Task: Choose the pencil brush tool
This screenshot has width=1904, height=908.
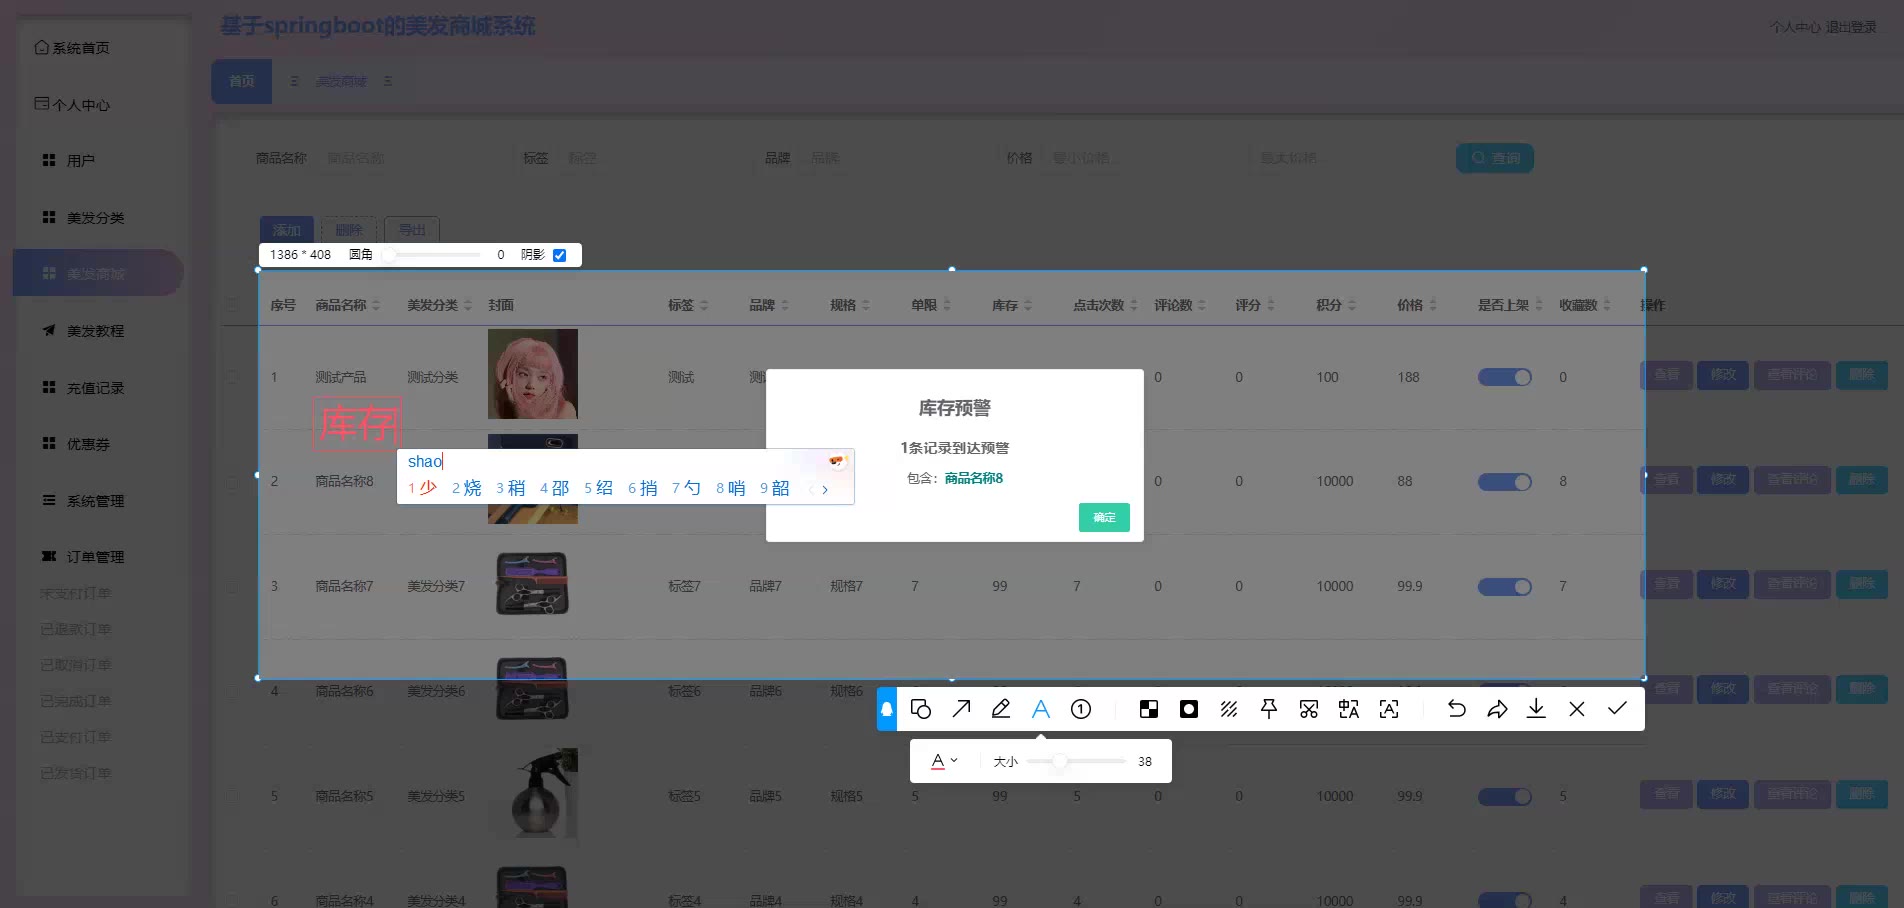Action: pyautogui.click(x=1001, y=709)
